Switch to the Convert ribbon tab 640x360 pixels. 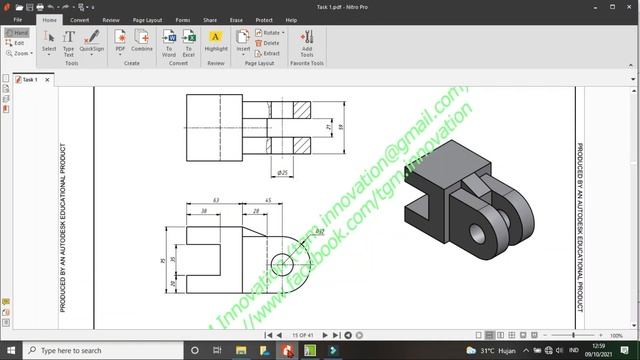point(80,20)
